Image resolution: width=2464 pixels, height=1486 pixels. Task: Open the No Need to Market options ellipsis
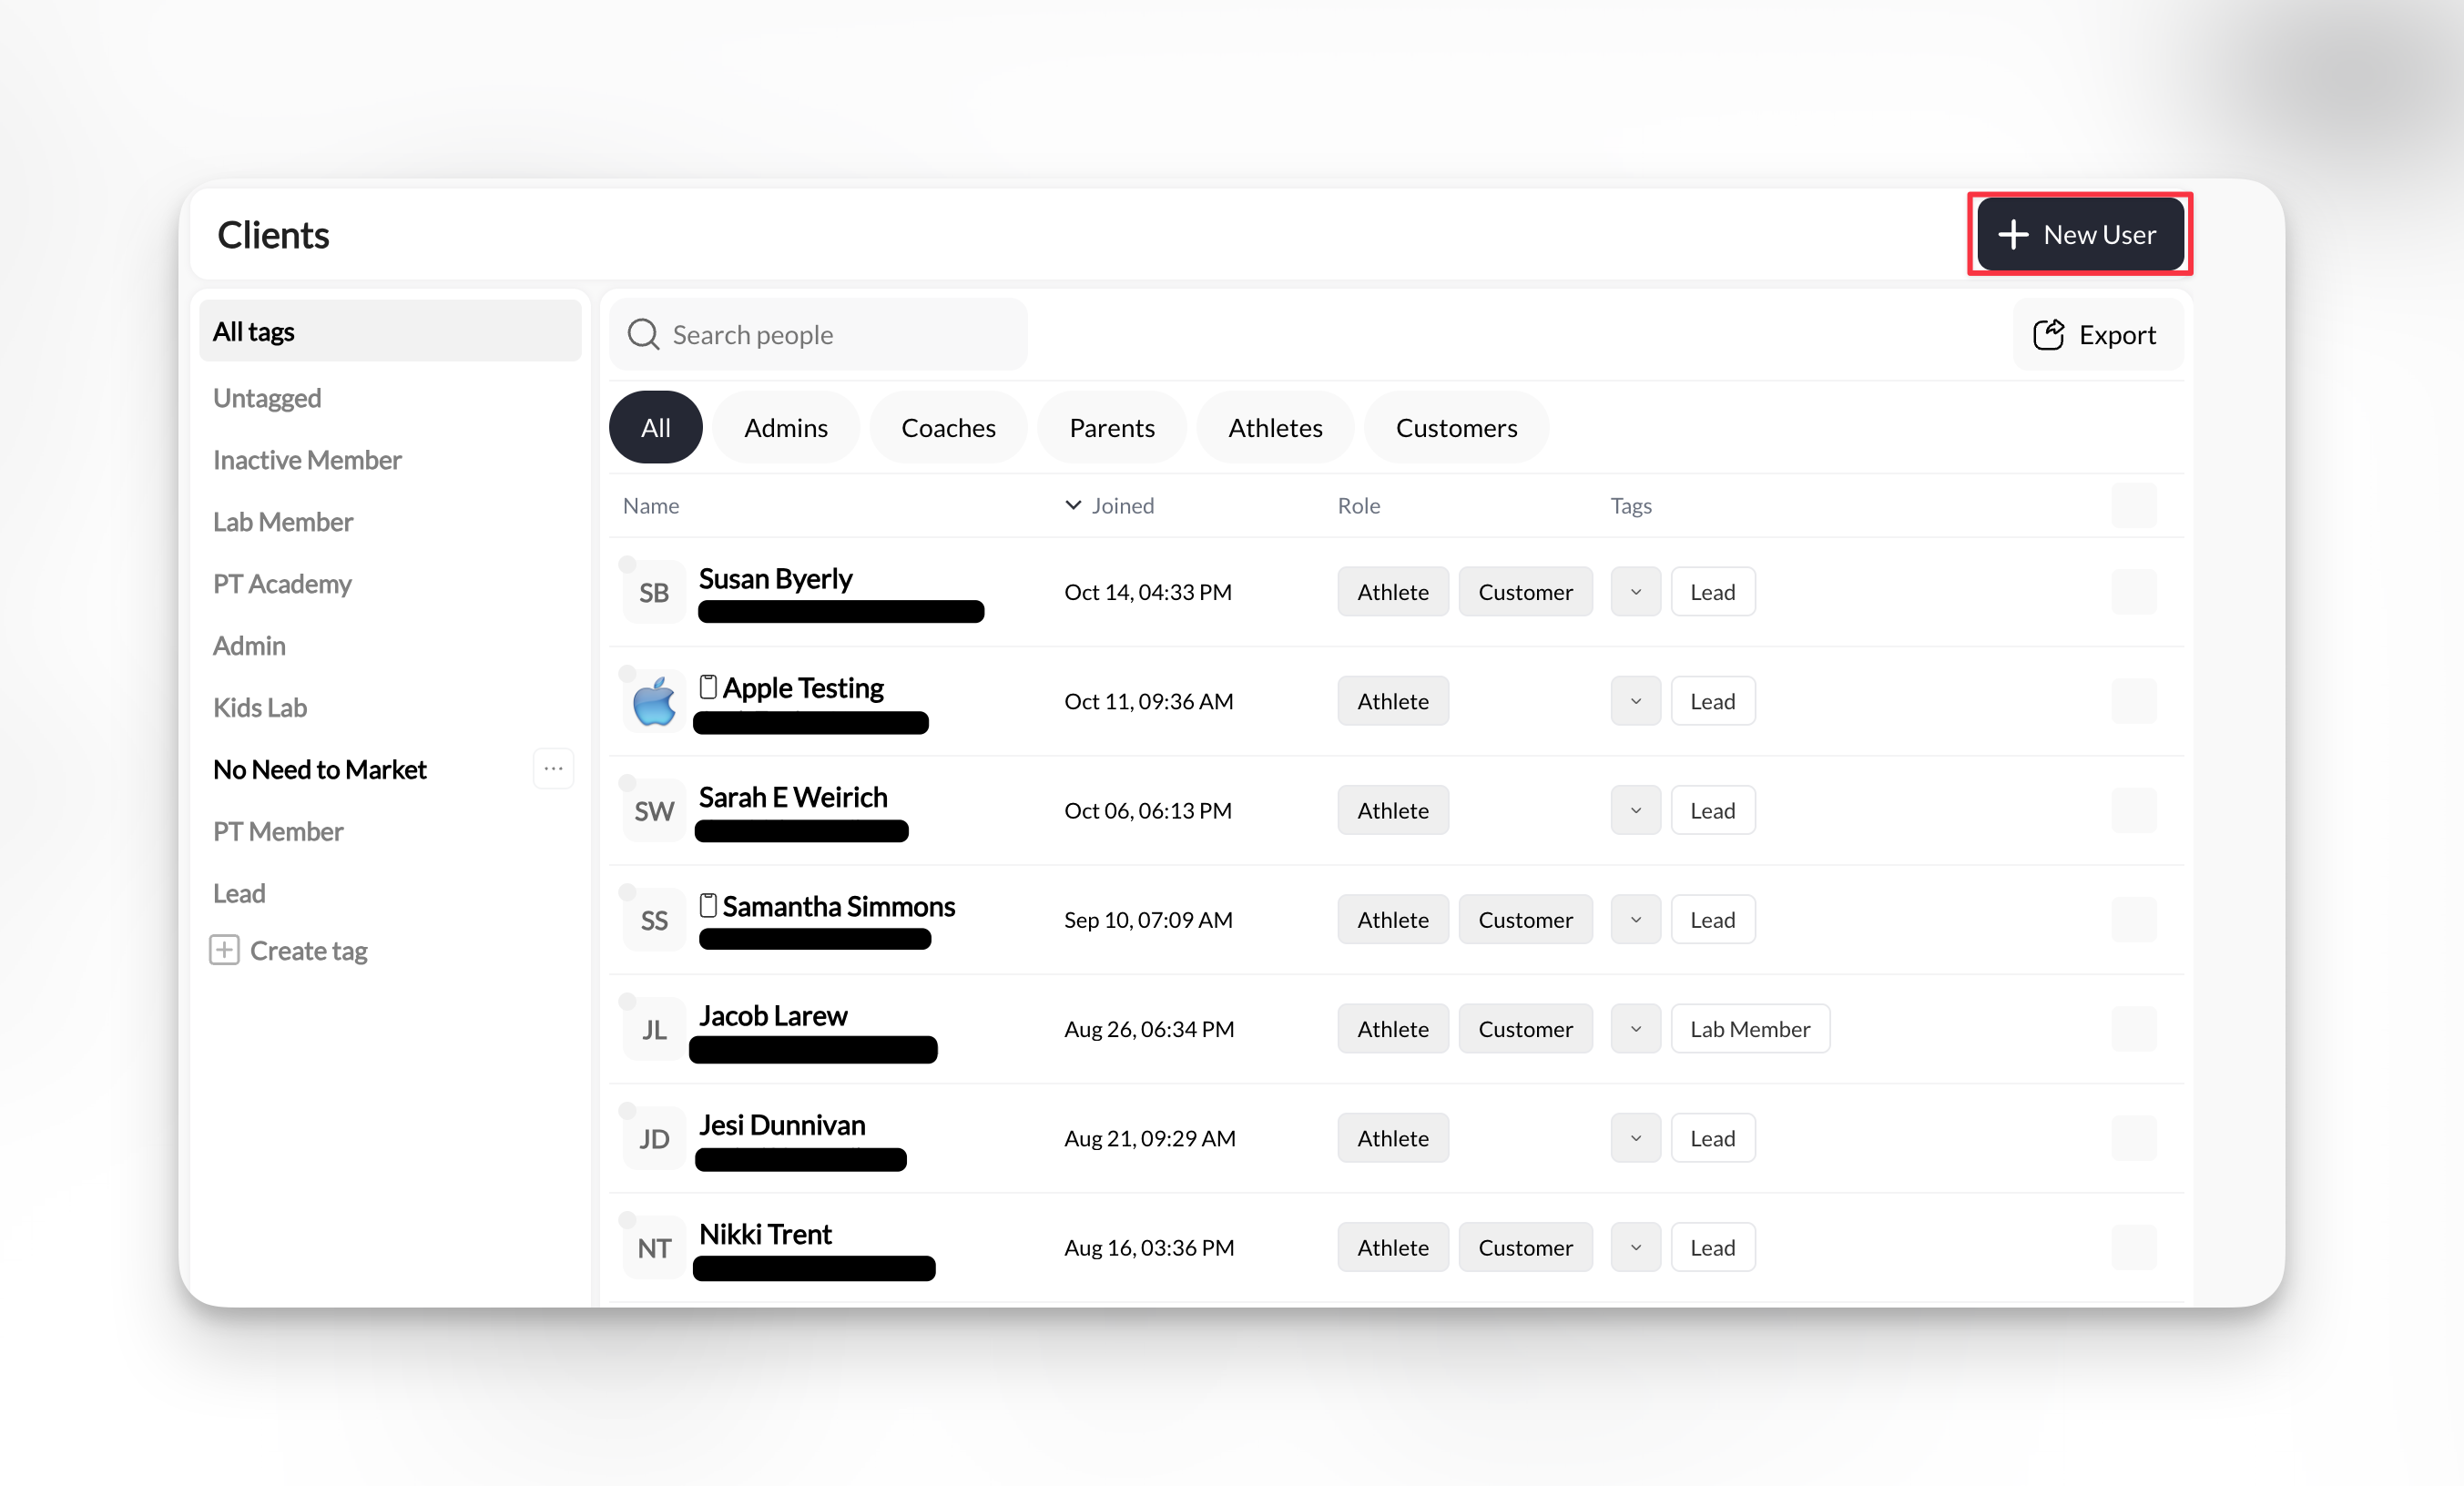coord(553,769)
